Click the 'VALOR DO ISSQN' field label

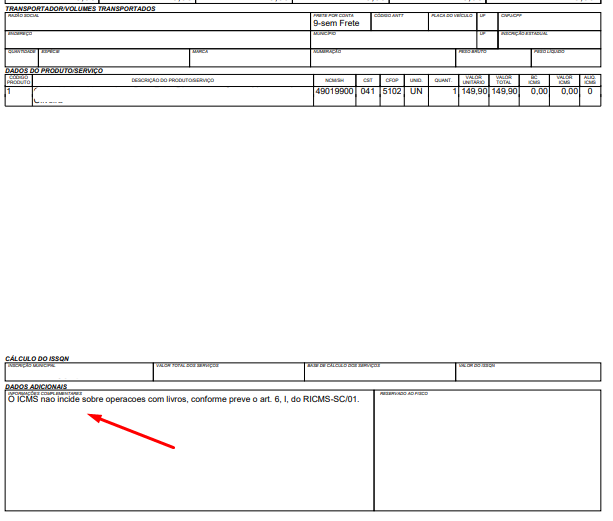click(477, 366)
